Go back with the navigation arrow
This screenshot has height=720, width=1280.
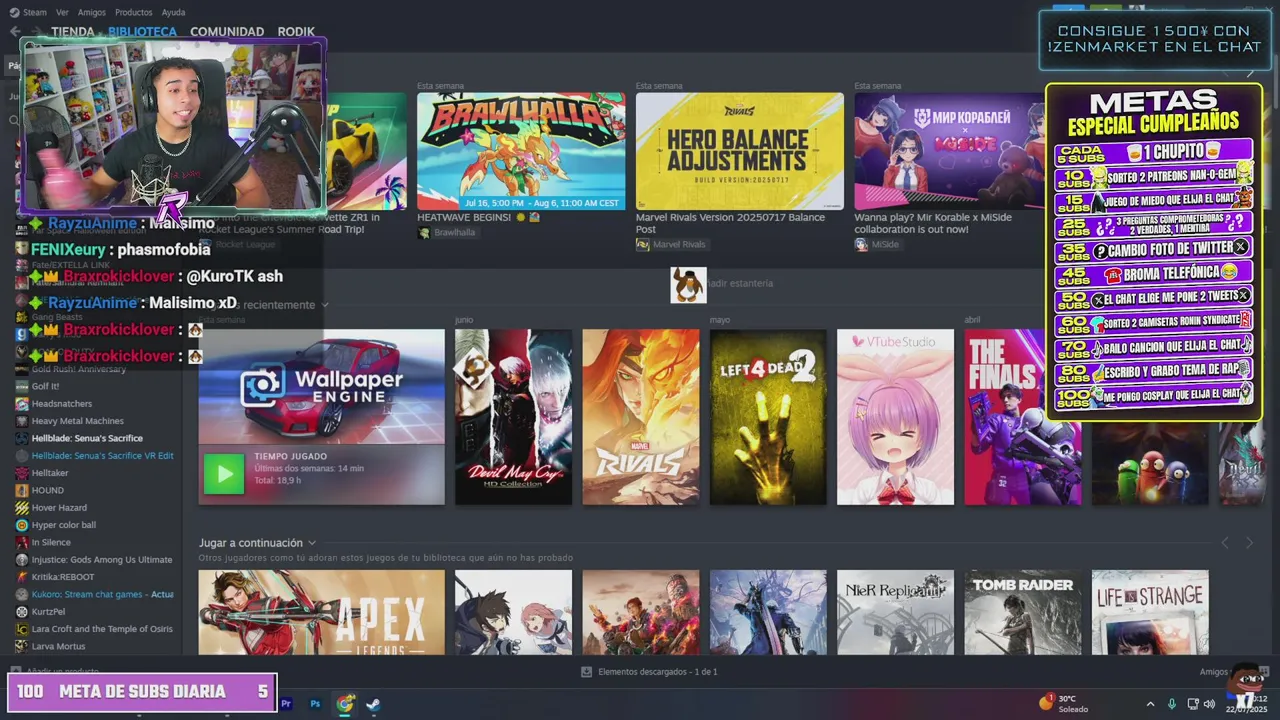[15, 32]
